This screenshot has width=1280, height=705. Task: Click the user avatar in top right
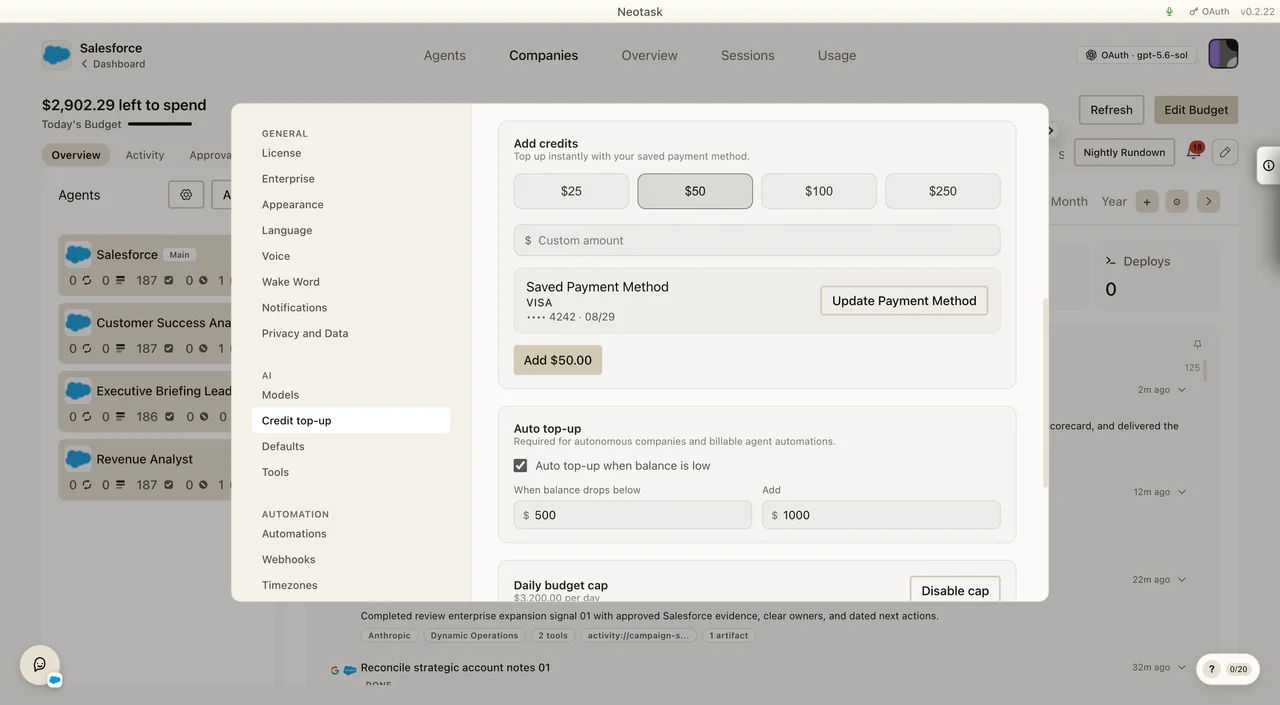[x=1223, y=54]
